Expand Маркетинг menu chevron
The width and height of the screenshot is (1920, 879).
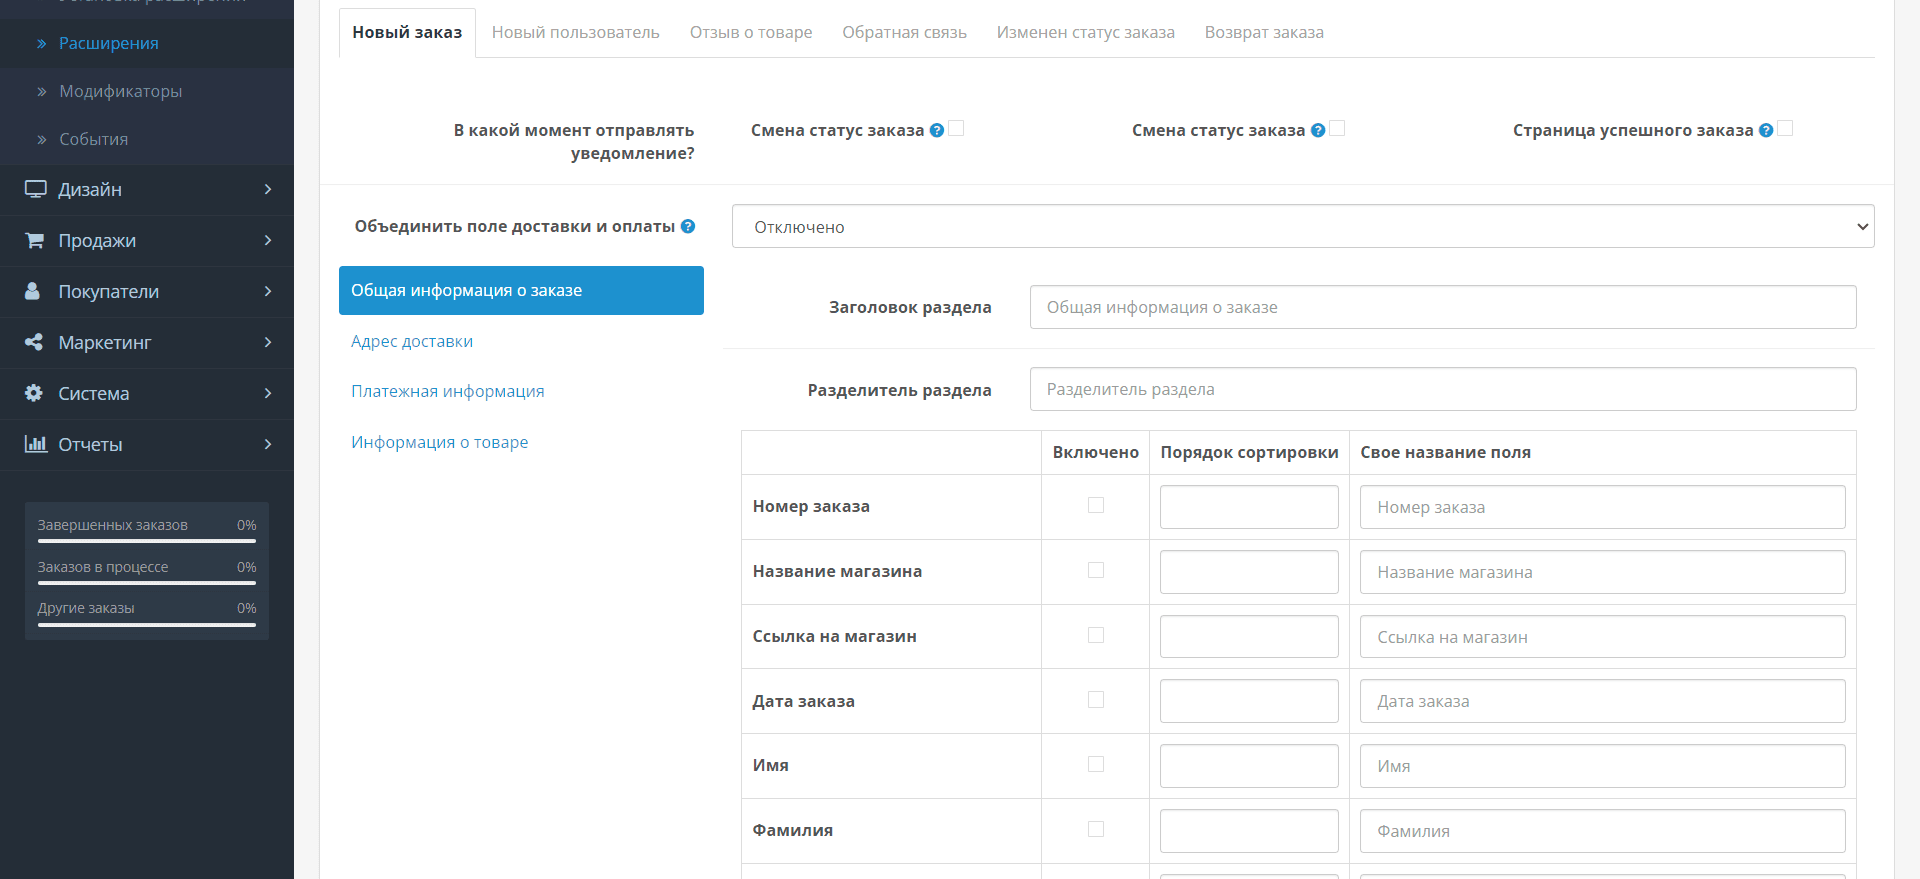pyautogui.click(x=268, y=342)
